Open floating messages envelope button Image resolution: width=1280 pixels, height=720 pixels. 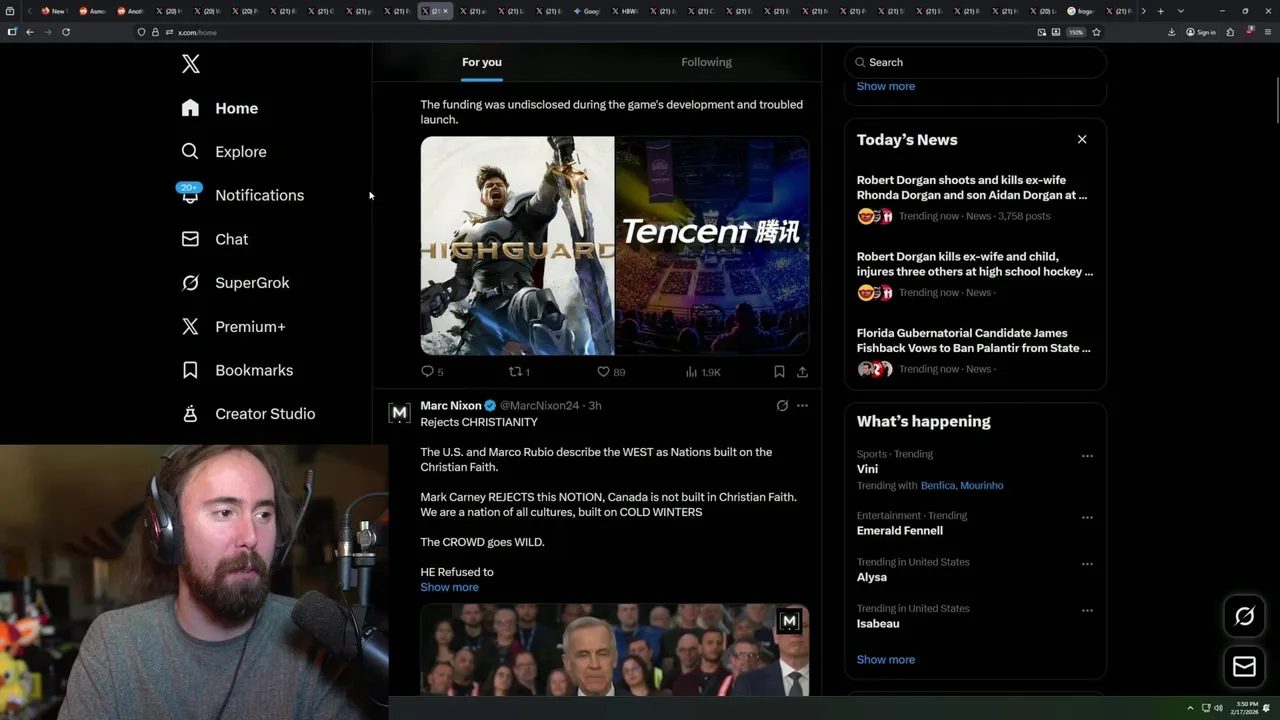1244,666
